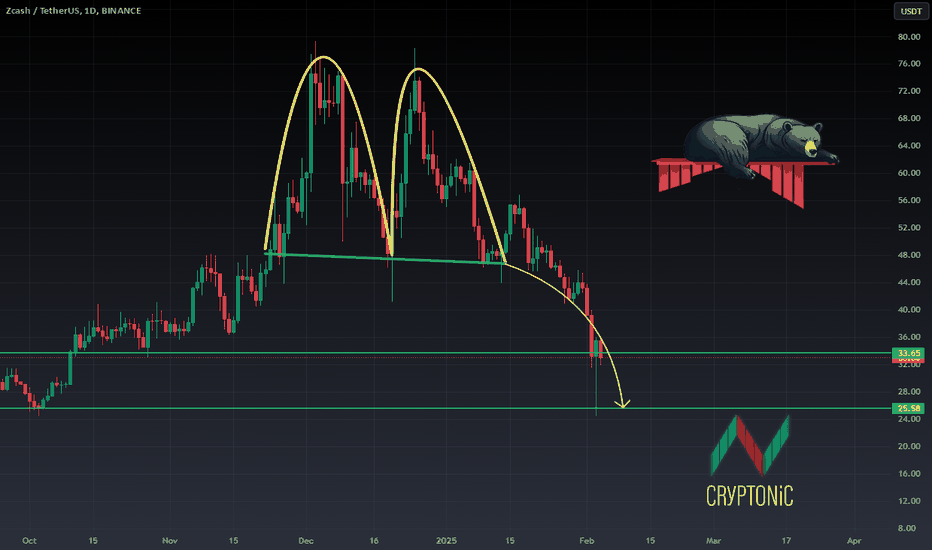Screen dimensions: 932x550
Task: Click the 8.00 price axis label
Action: tap(906, 529)
